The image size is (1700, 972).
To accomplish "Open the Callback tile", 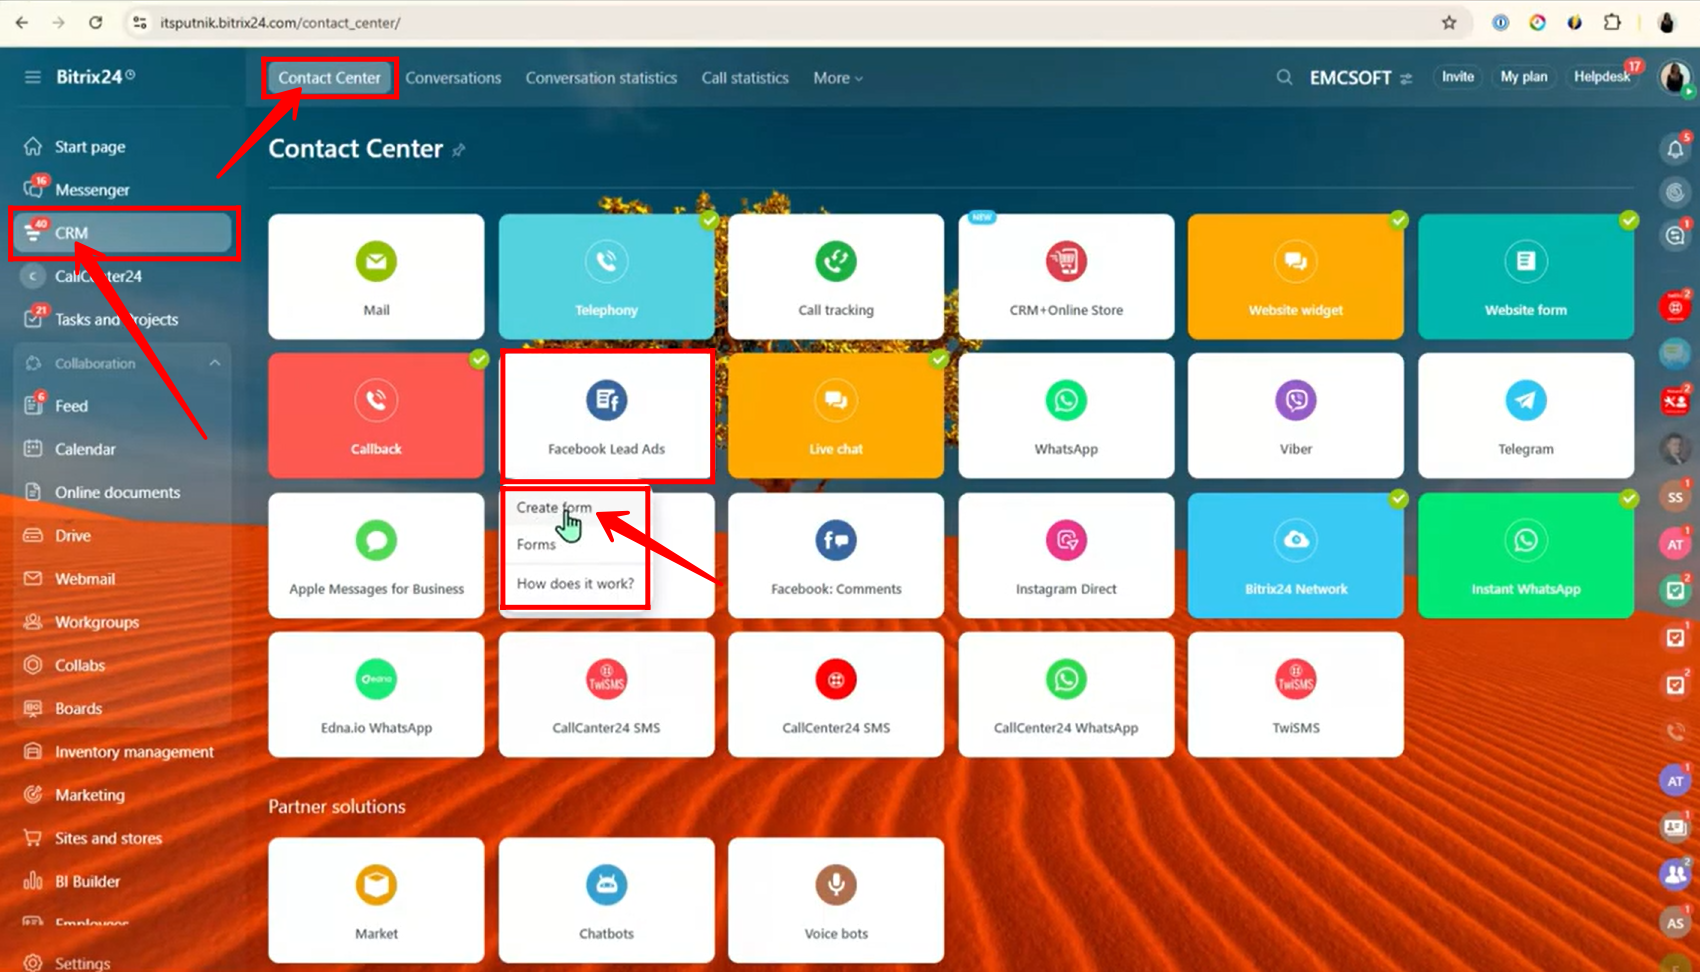I will point(376,416).
